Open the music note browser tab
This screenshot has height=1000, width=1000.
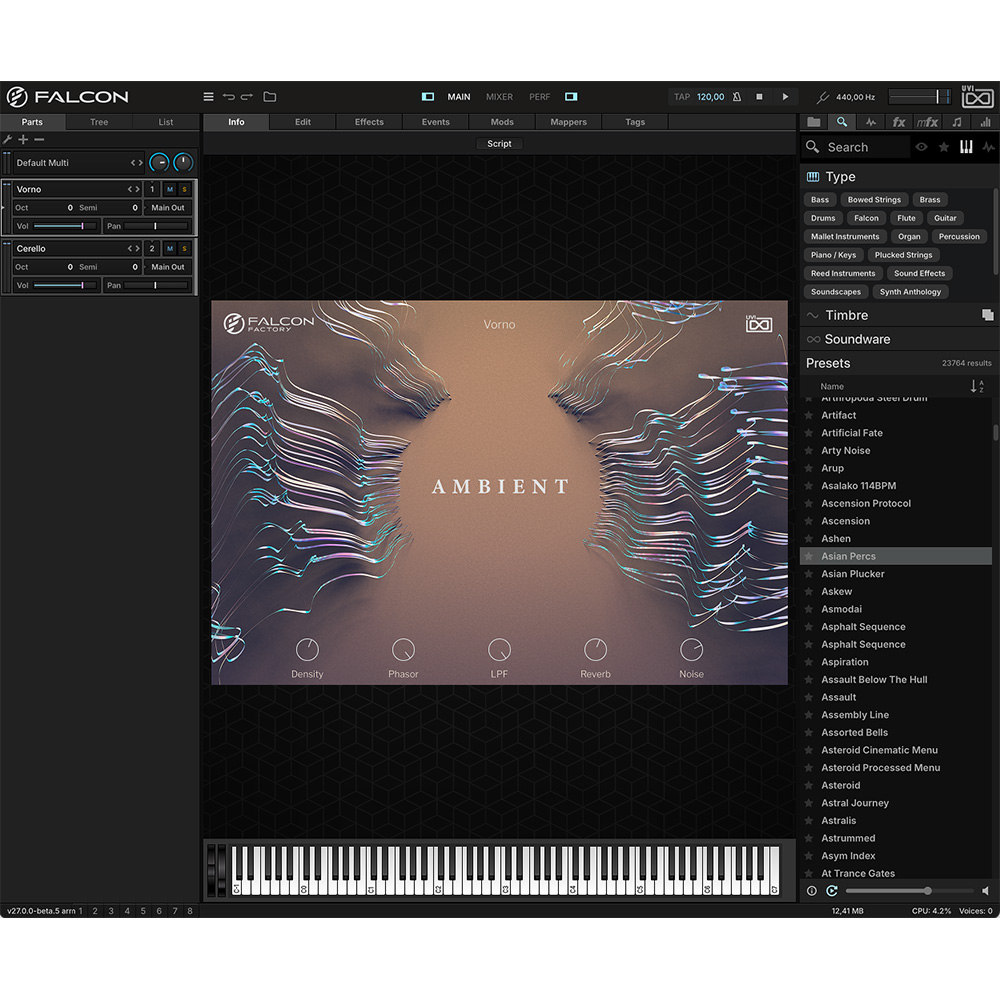pos(957,122)
